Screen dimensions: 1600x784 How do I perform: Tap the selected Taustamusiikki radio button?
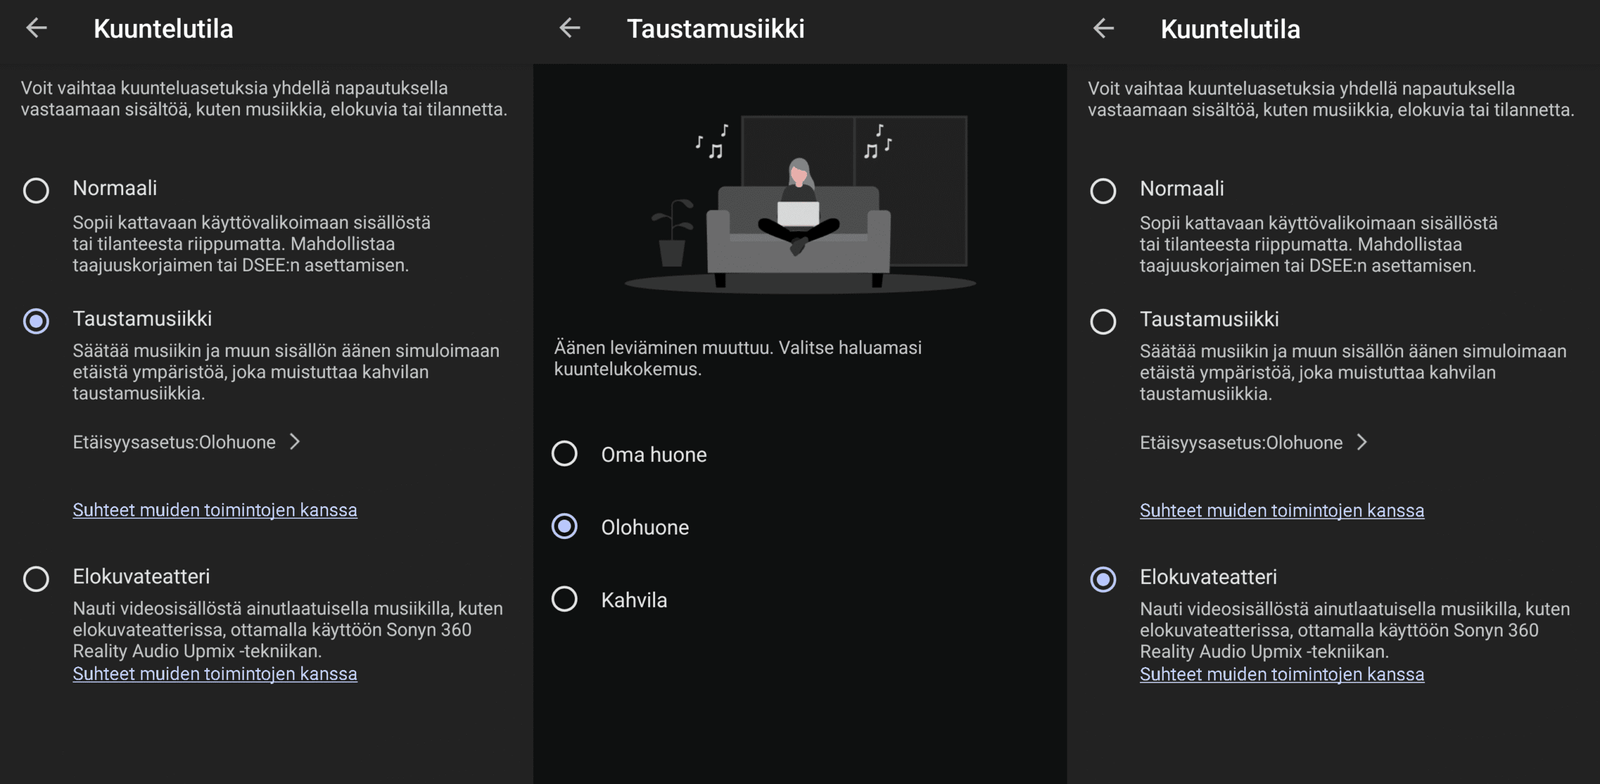(x=36, y=321)
